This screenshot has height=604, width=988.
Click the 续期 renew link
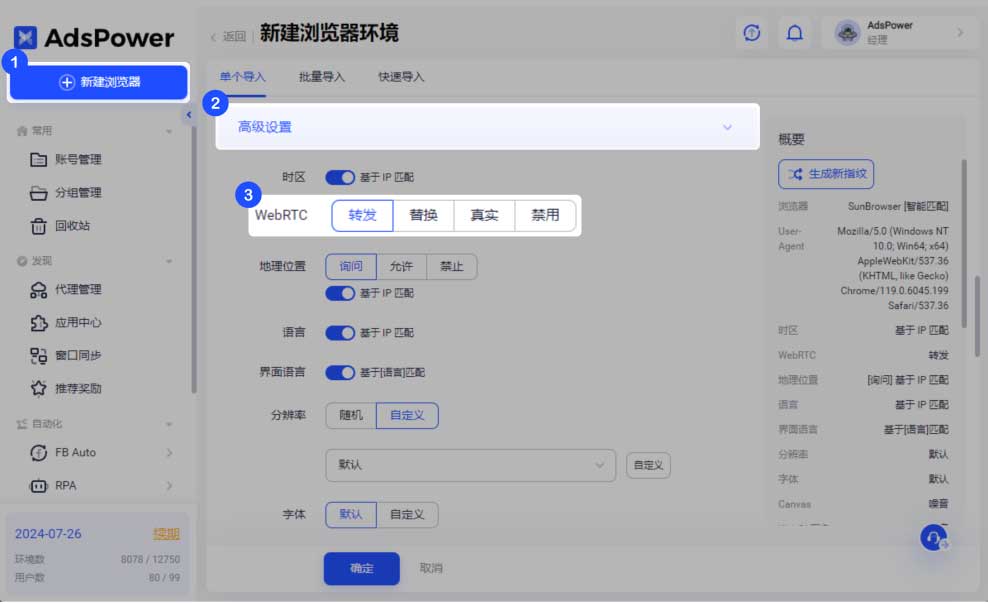[166, 534]
